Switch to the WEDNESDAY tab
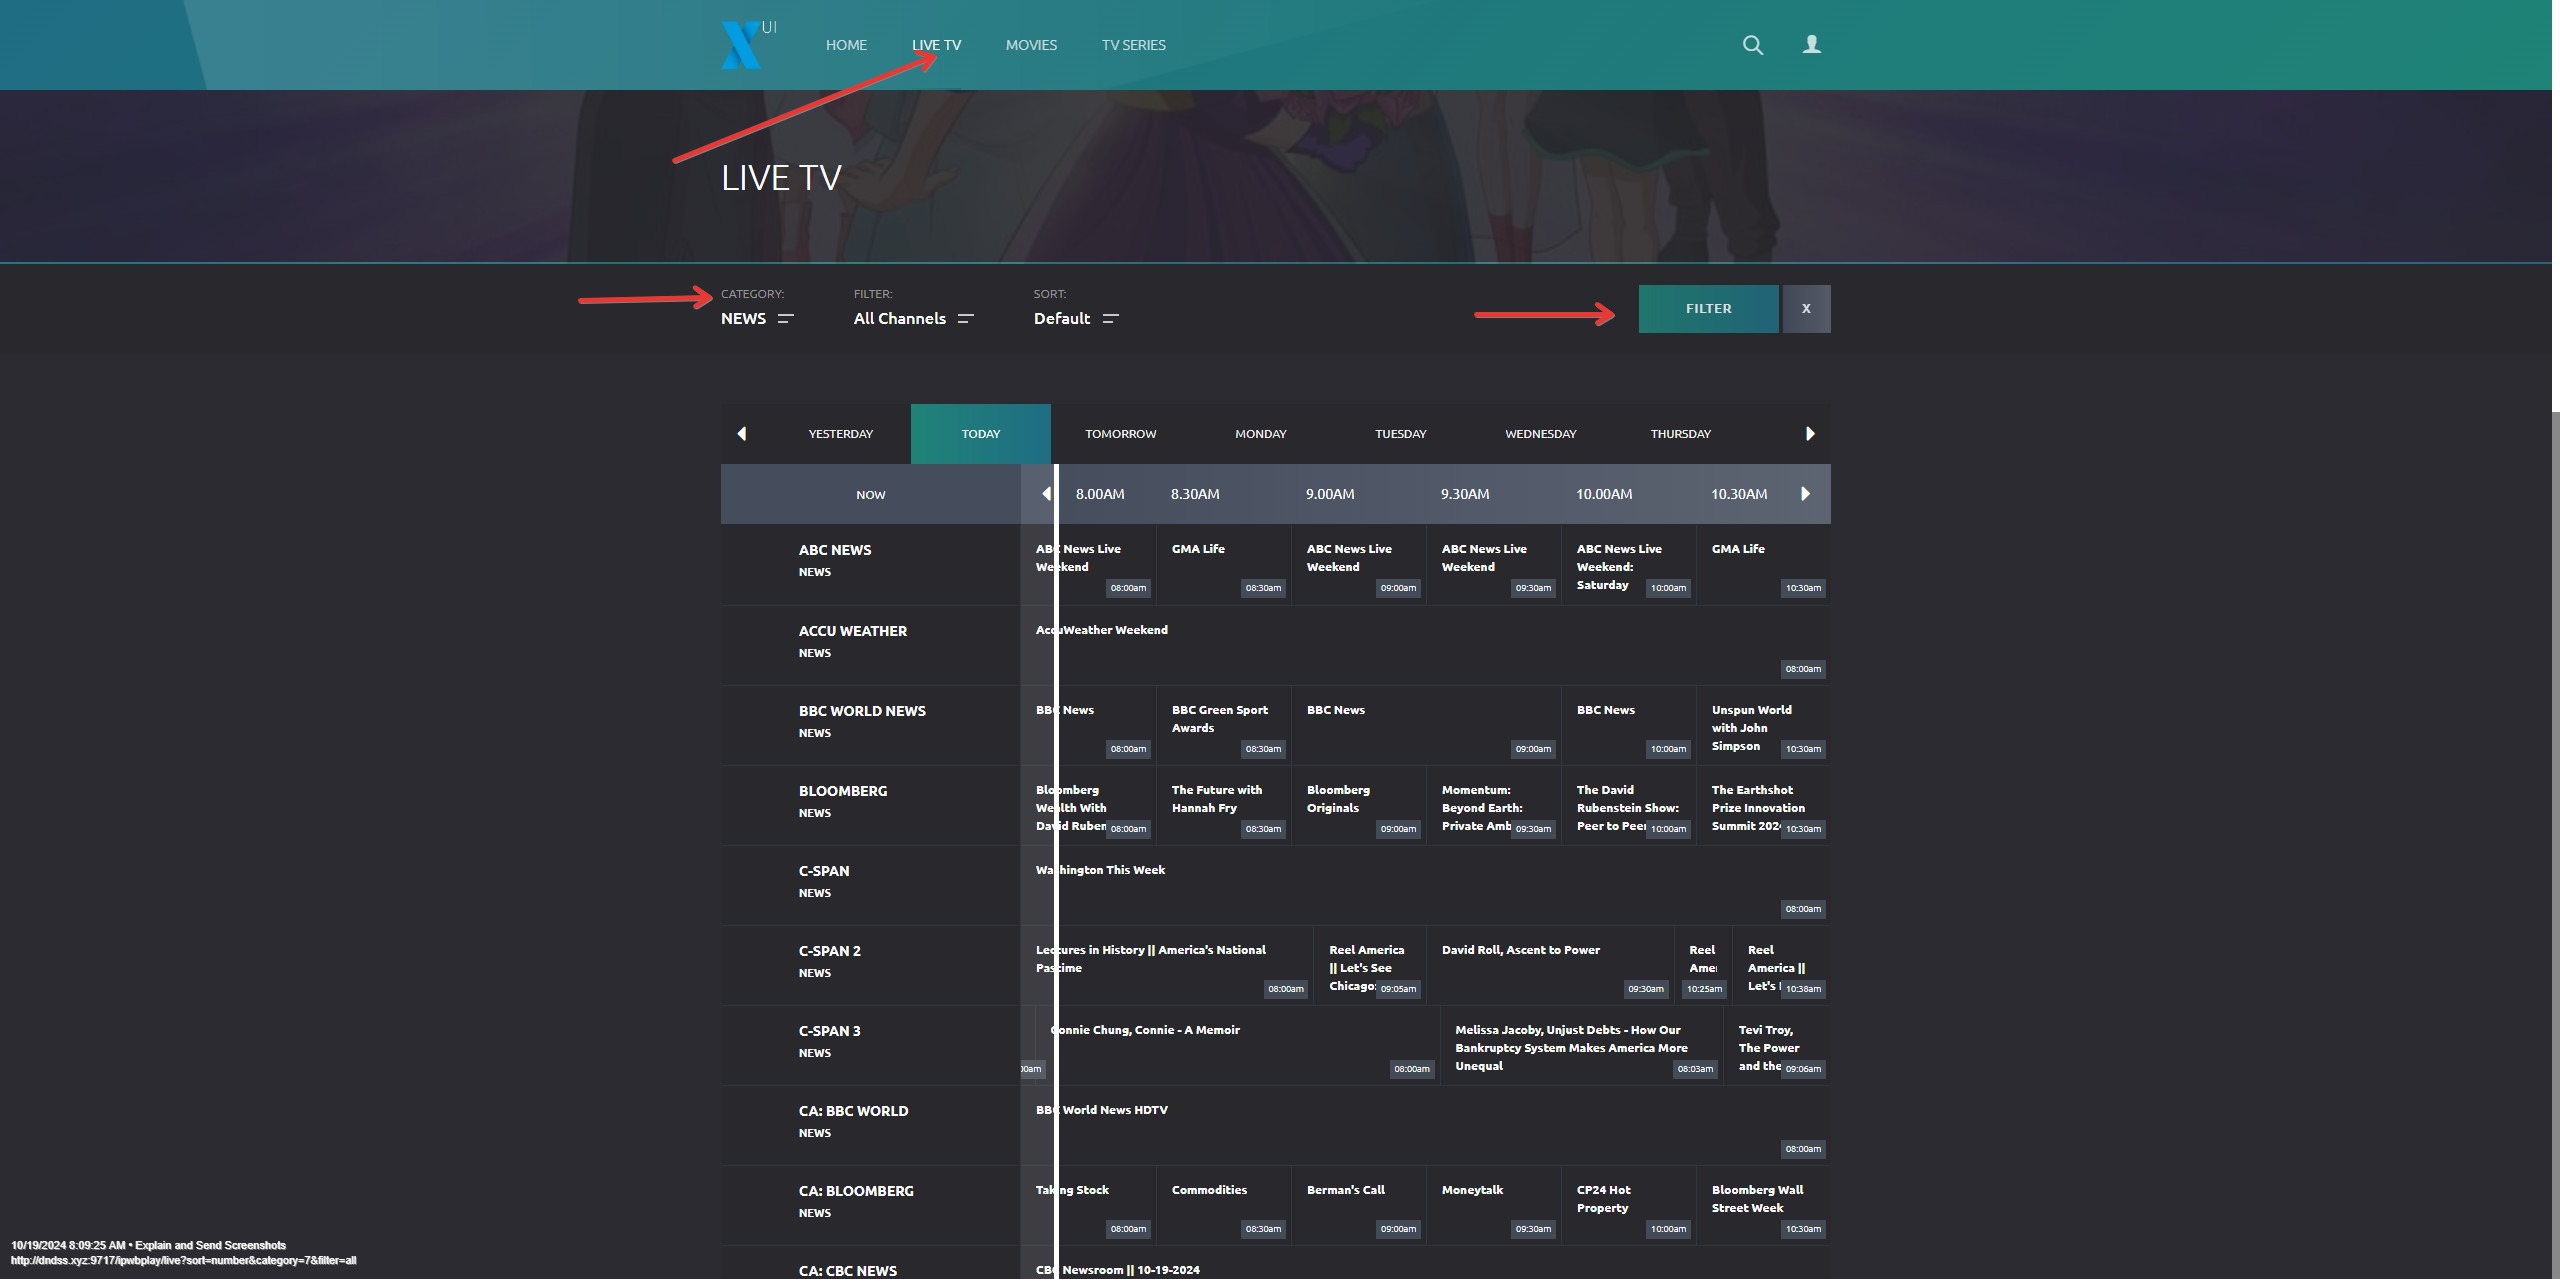This screenshot has width=2560, height=1279. [1541, 434]
